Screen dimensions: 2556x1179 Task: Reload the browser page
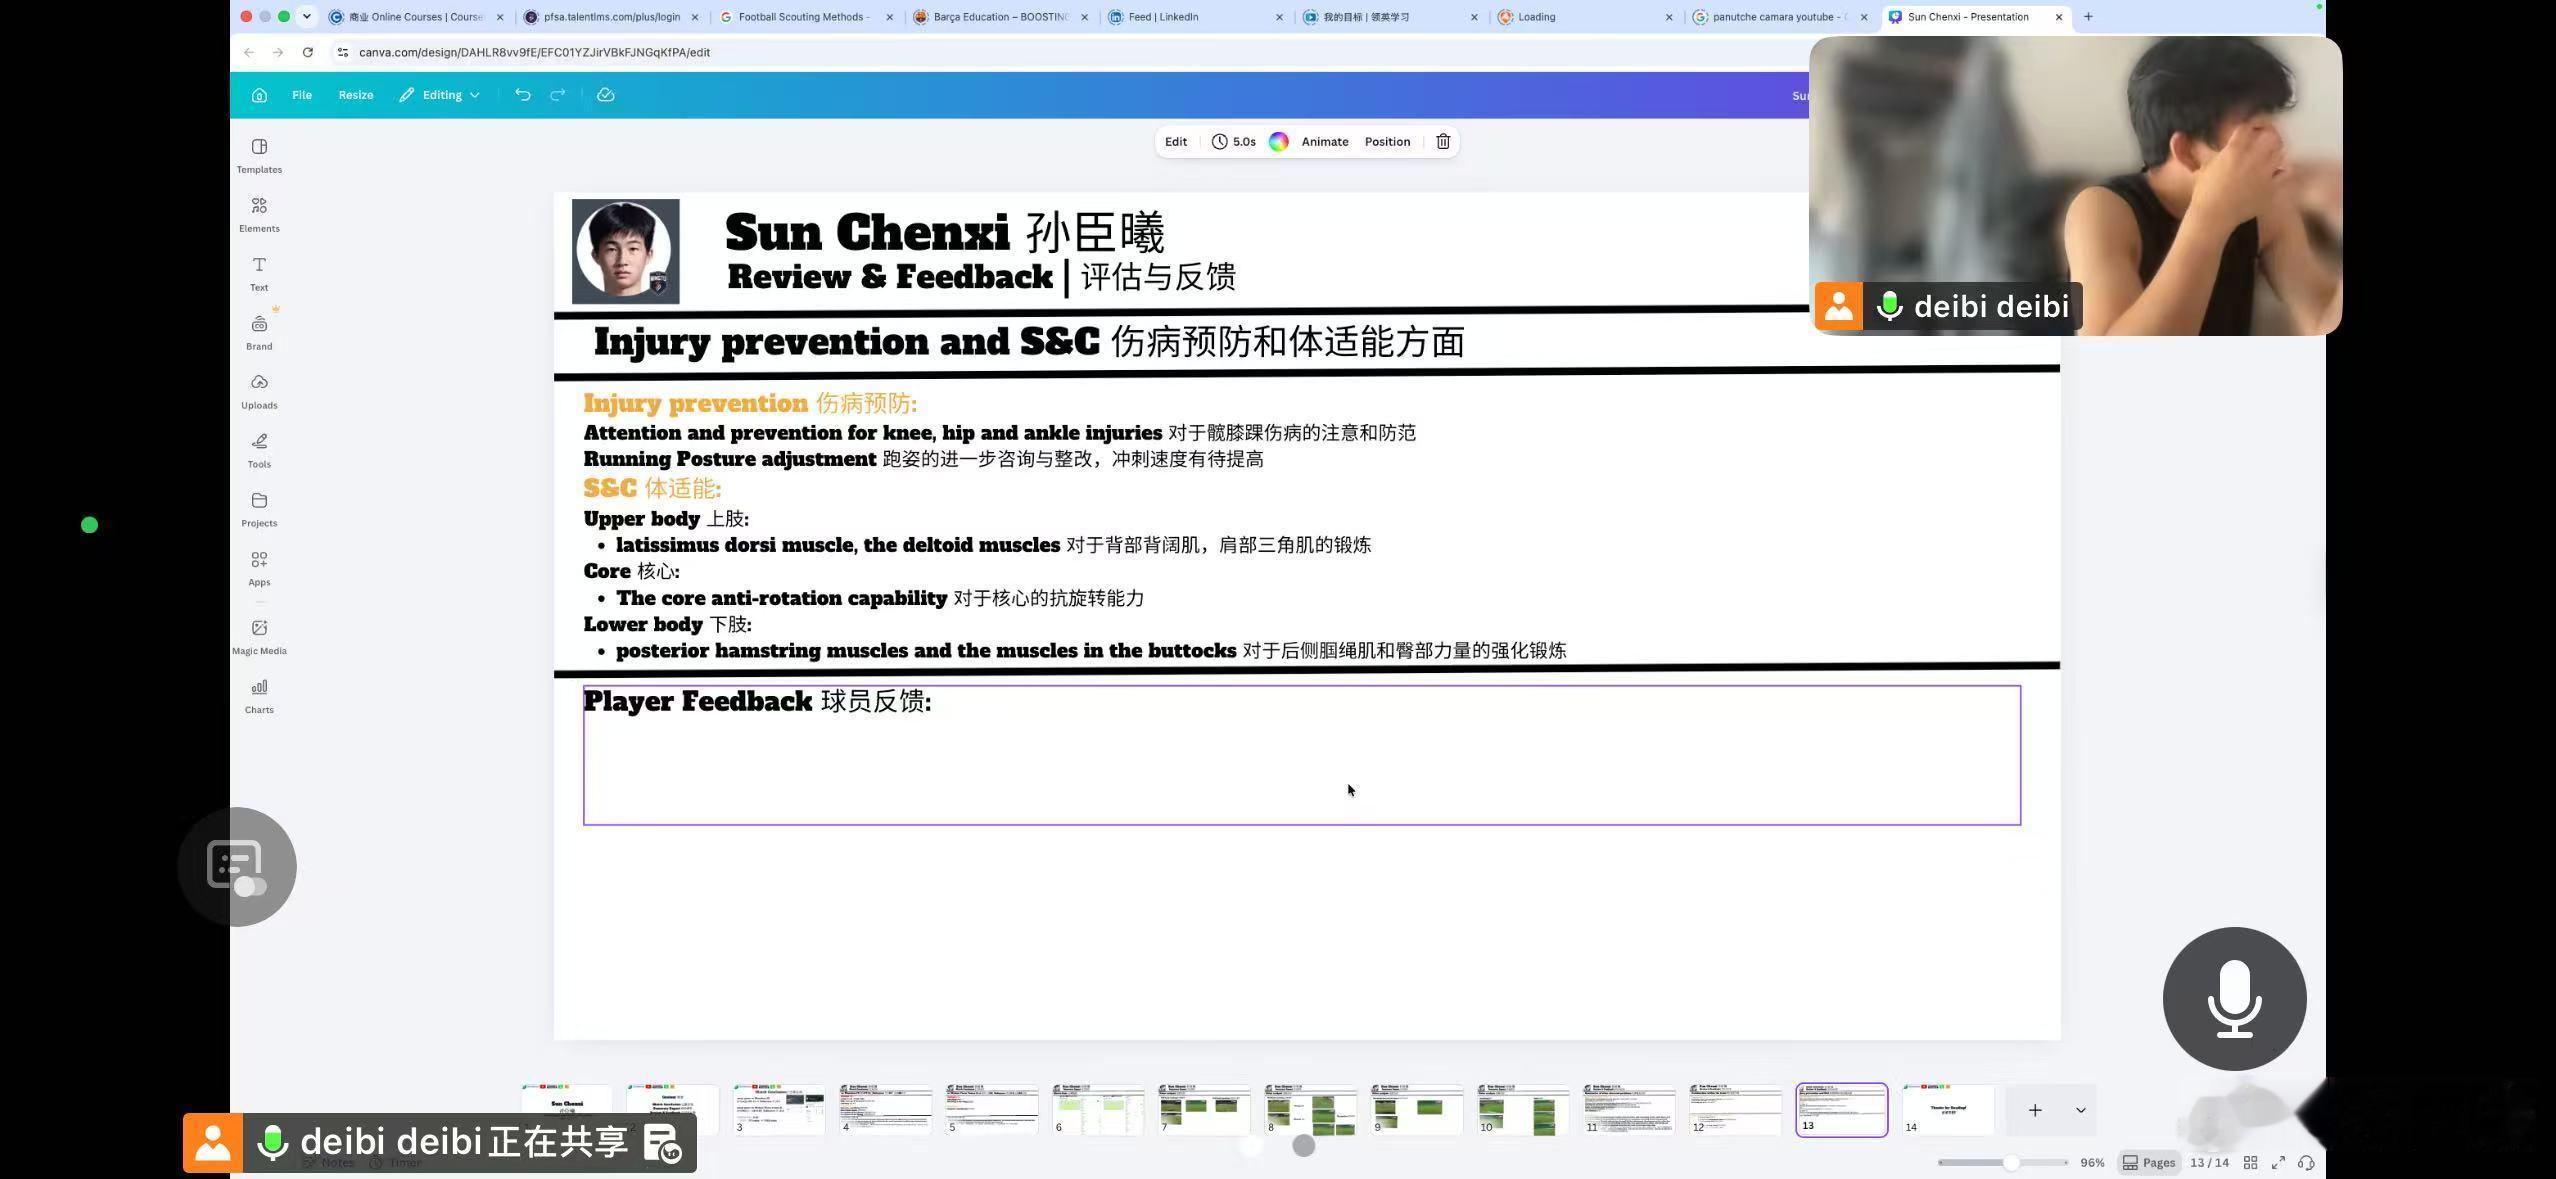pyautogui.click(x=308, y=52)
